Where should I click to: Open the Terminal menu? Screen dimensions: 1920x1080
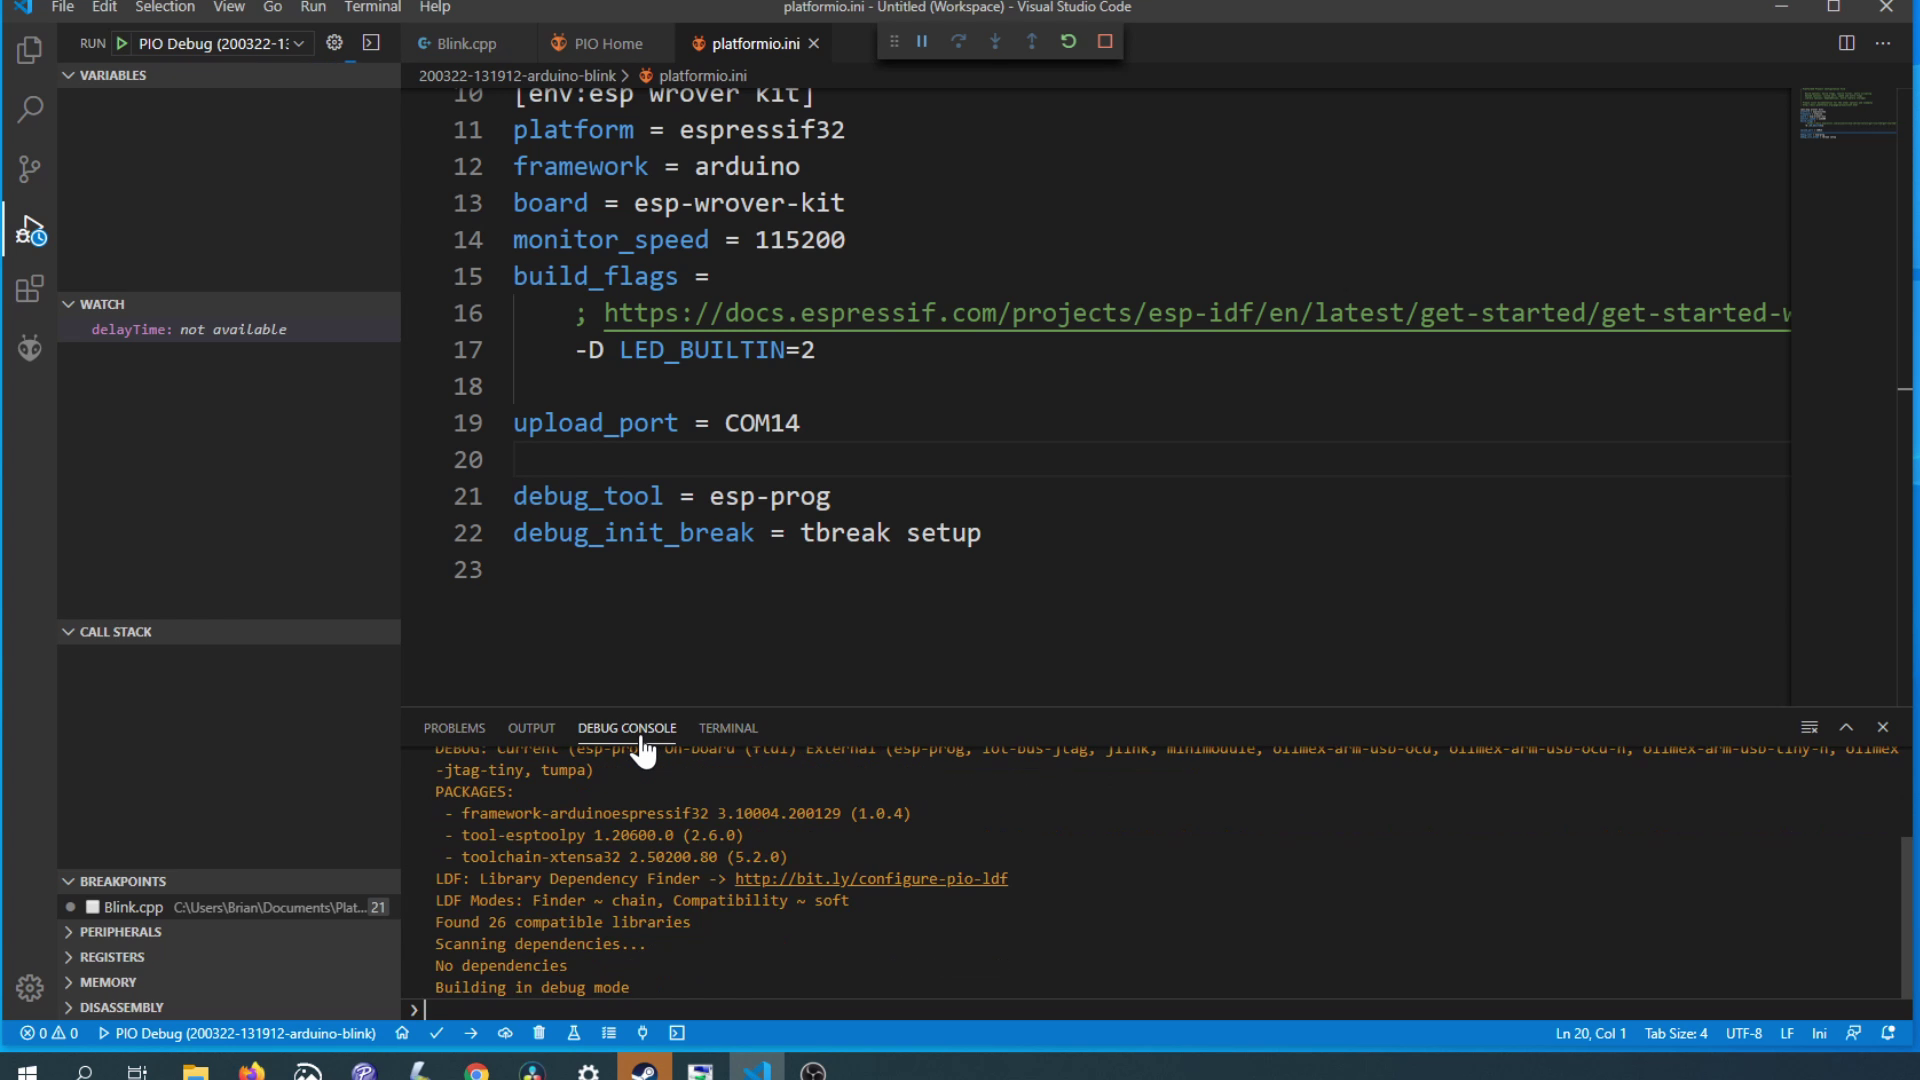(372, 7)
